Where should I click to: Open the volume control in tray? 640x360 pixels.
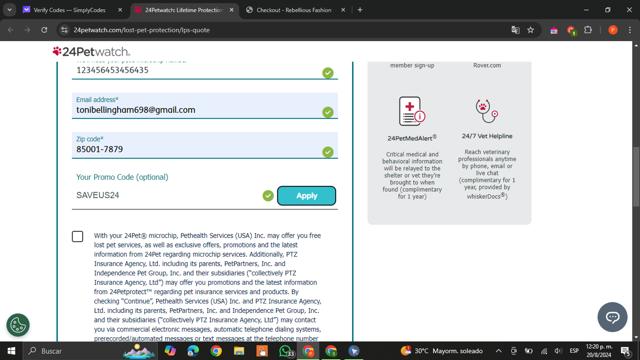click(x=558, y=351)
